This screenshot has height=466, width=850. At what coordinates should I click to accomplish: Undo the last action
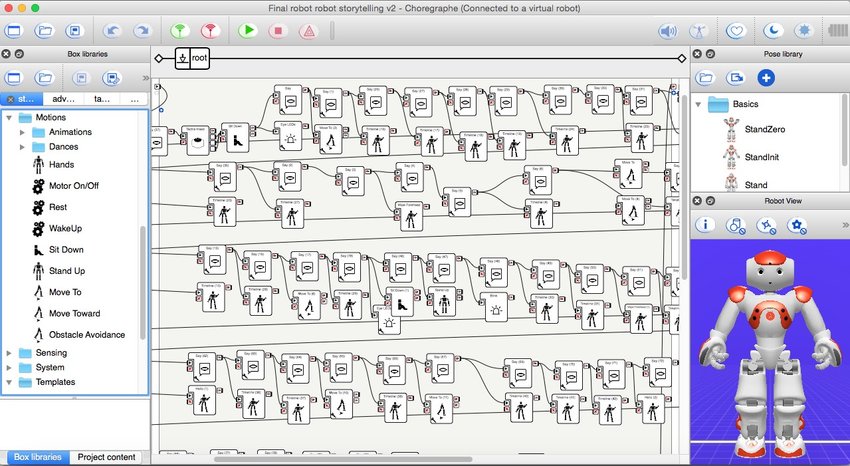[x=112, y=30]
